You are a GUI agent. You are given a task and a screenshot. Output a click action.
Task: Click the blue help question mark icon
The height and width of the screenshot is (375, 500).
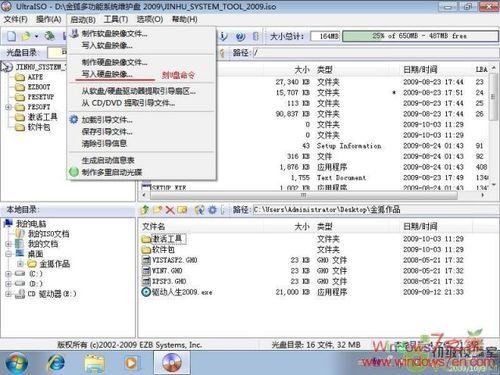[x=240, y=36]
